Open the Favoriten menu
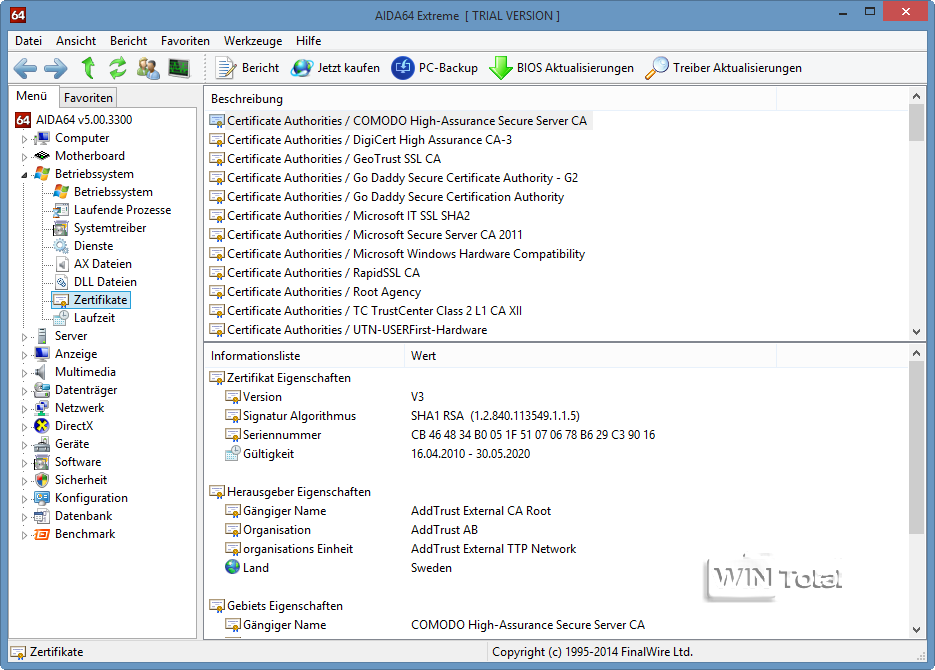The width and height of the screenshot is (935, 670). (185, 41)
